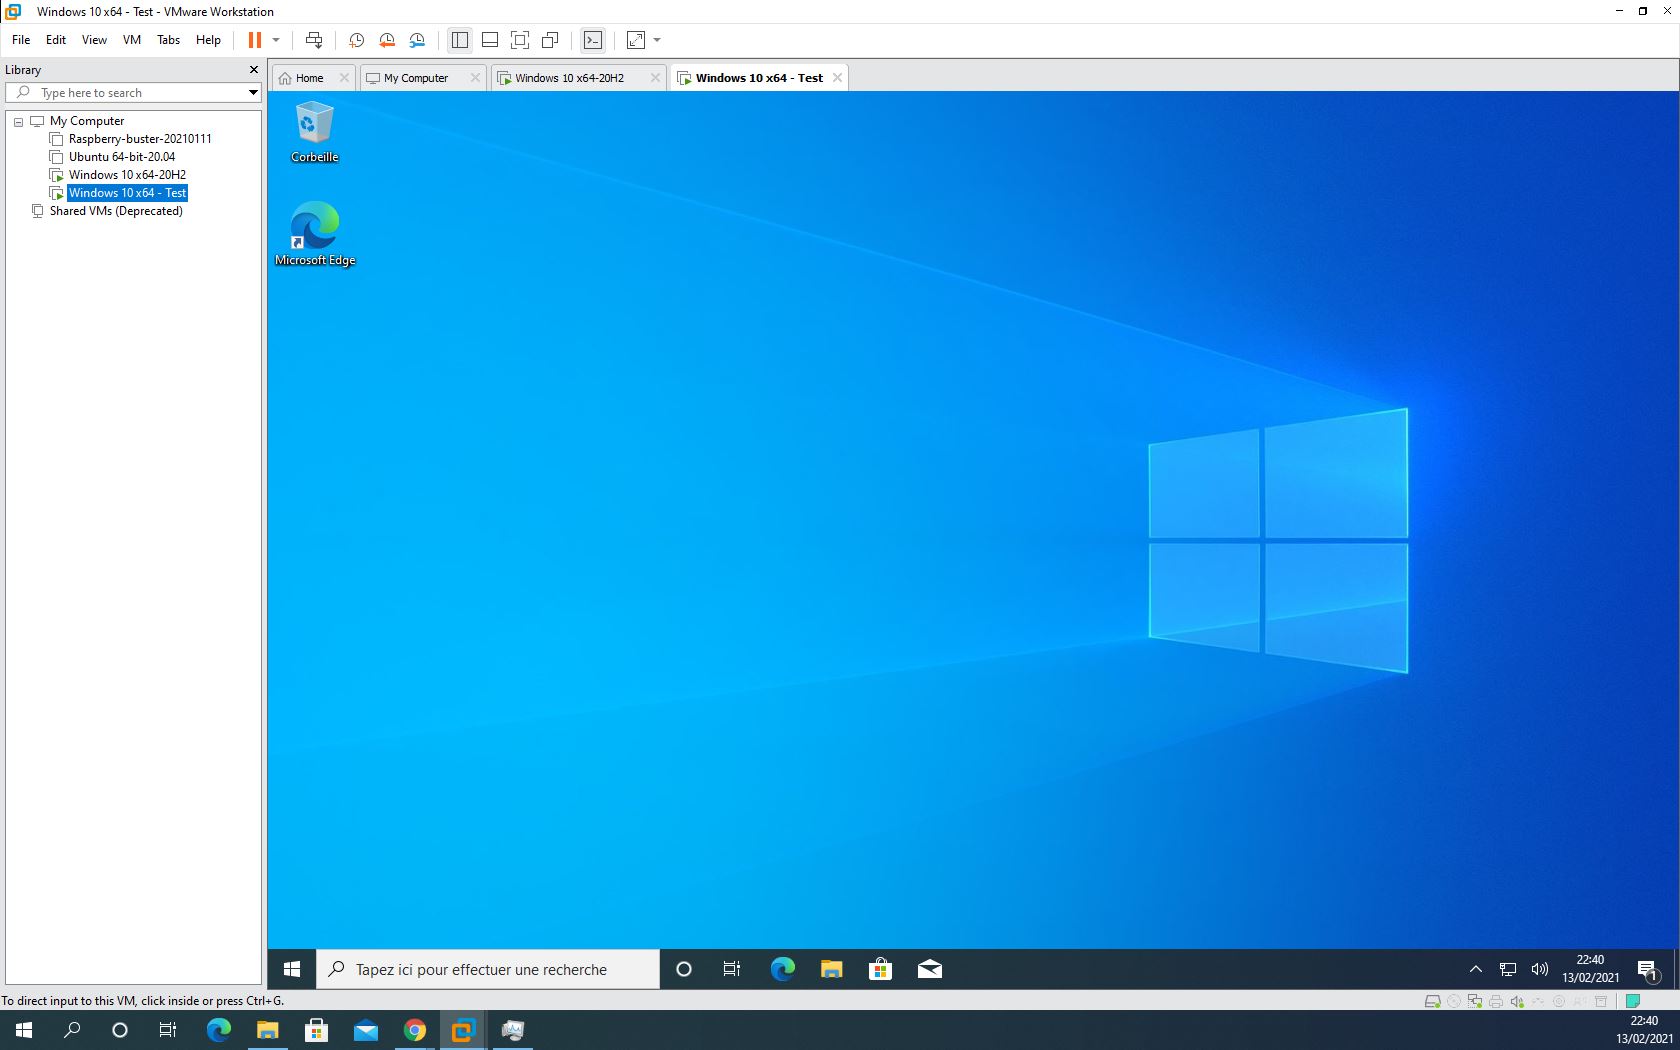
Task: Open the Edit menu
Action: click(56, 40)
